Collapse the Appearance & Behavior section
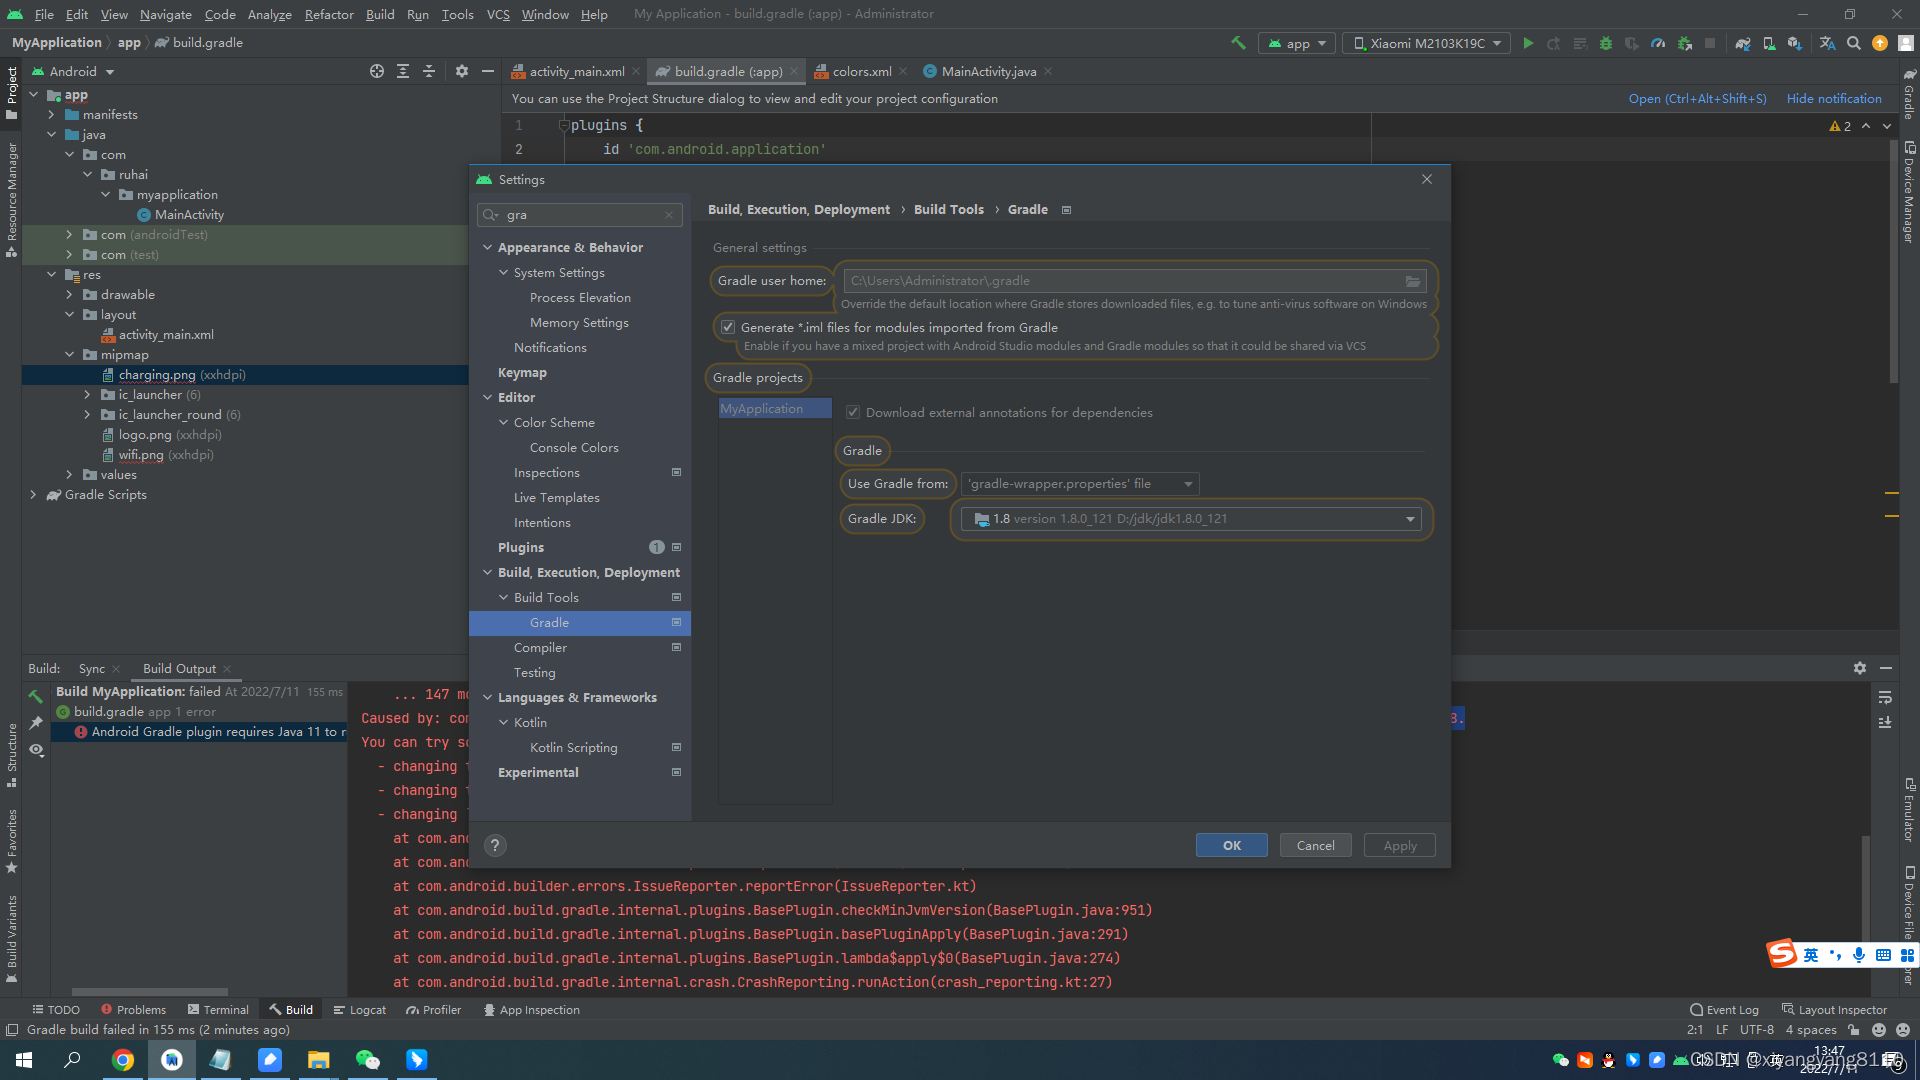The width and height of the screenshot is (1920, 1080). coord(488,247)
